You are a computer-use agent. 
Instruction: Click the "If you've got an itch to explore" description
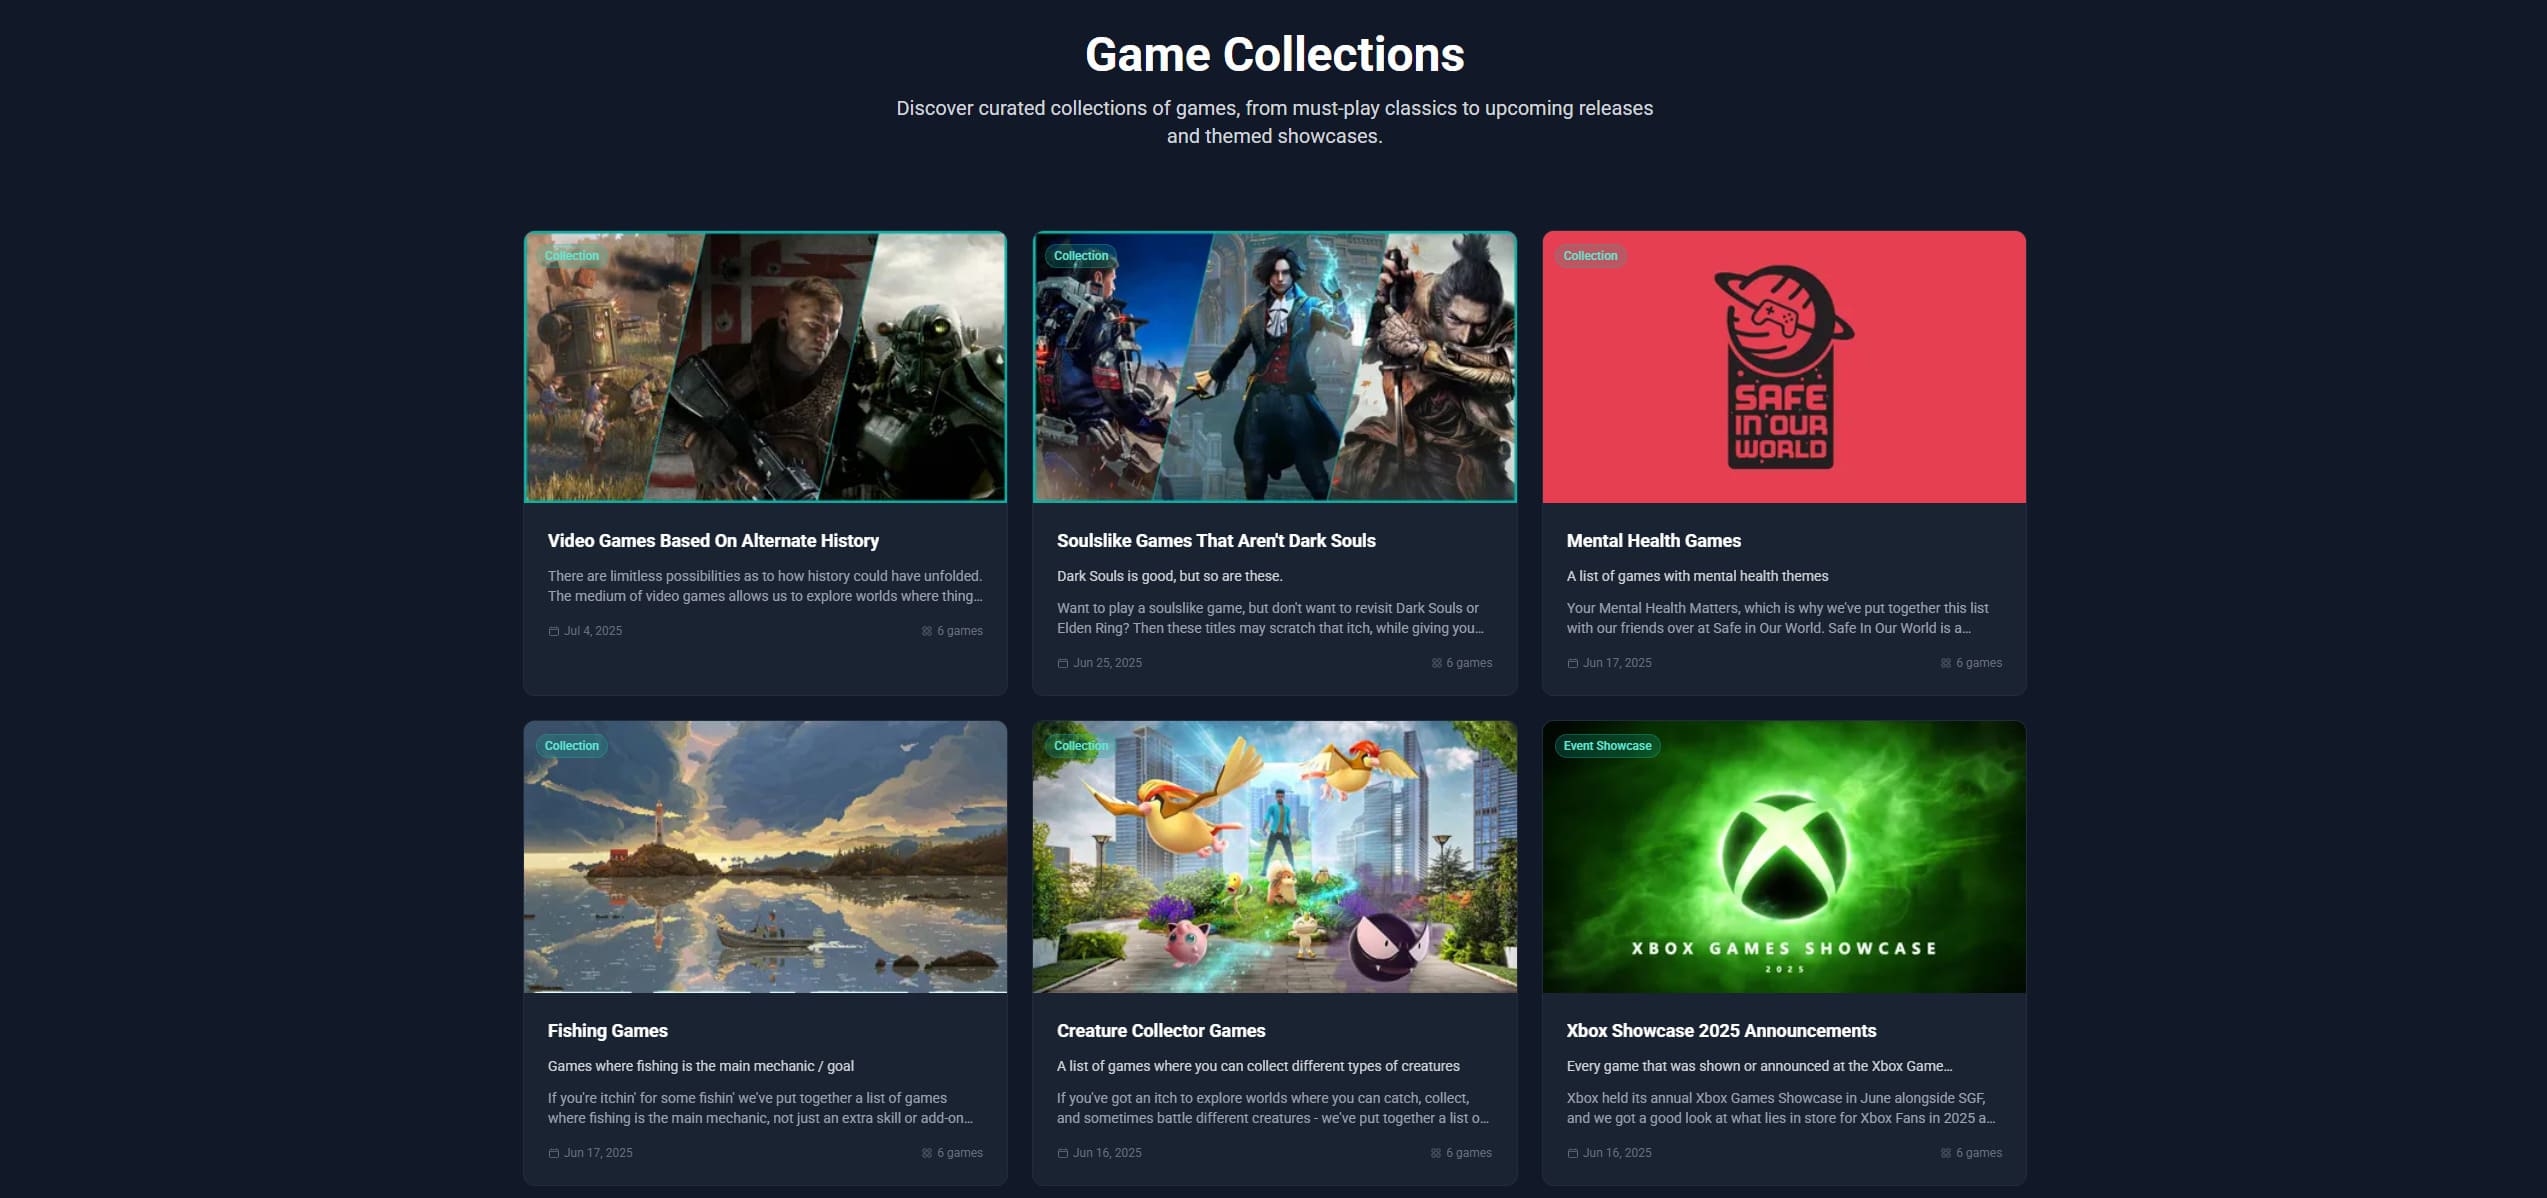(x=1272, y=1108)
